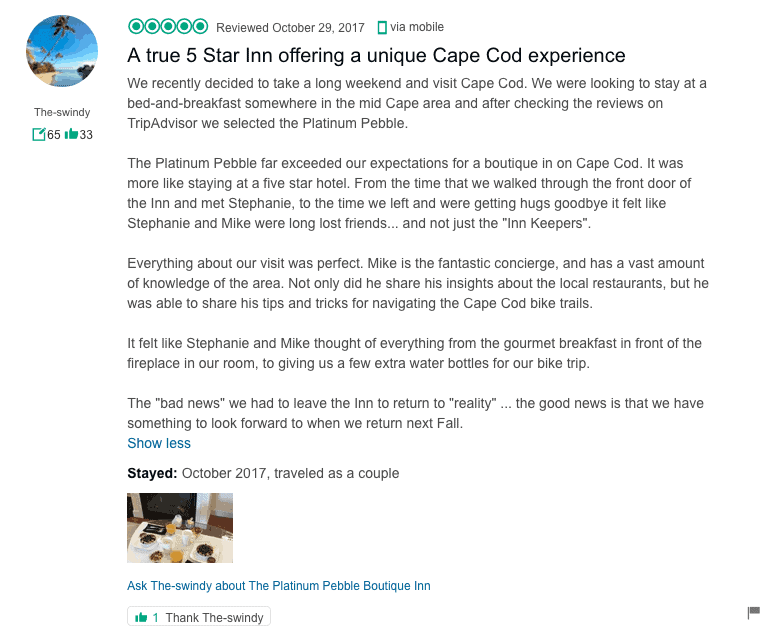
Task: Report review with the flag icon
Action: [754, 612]
